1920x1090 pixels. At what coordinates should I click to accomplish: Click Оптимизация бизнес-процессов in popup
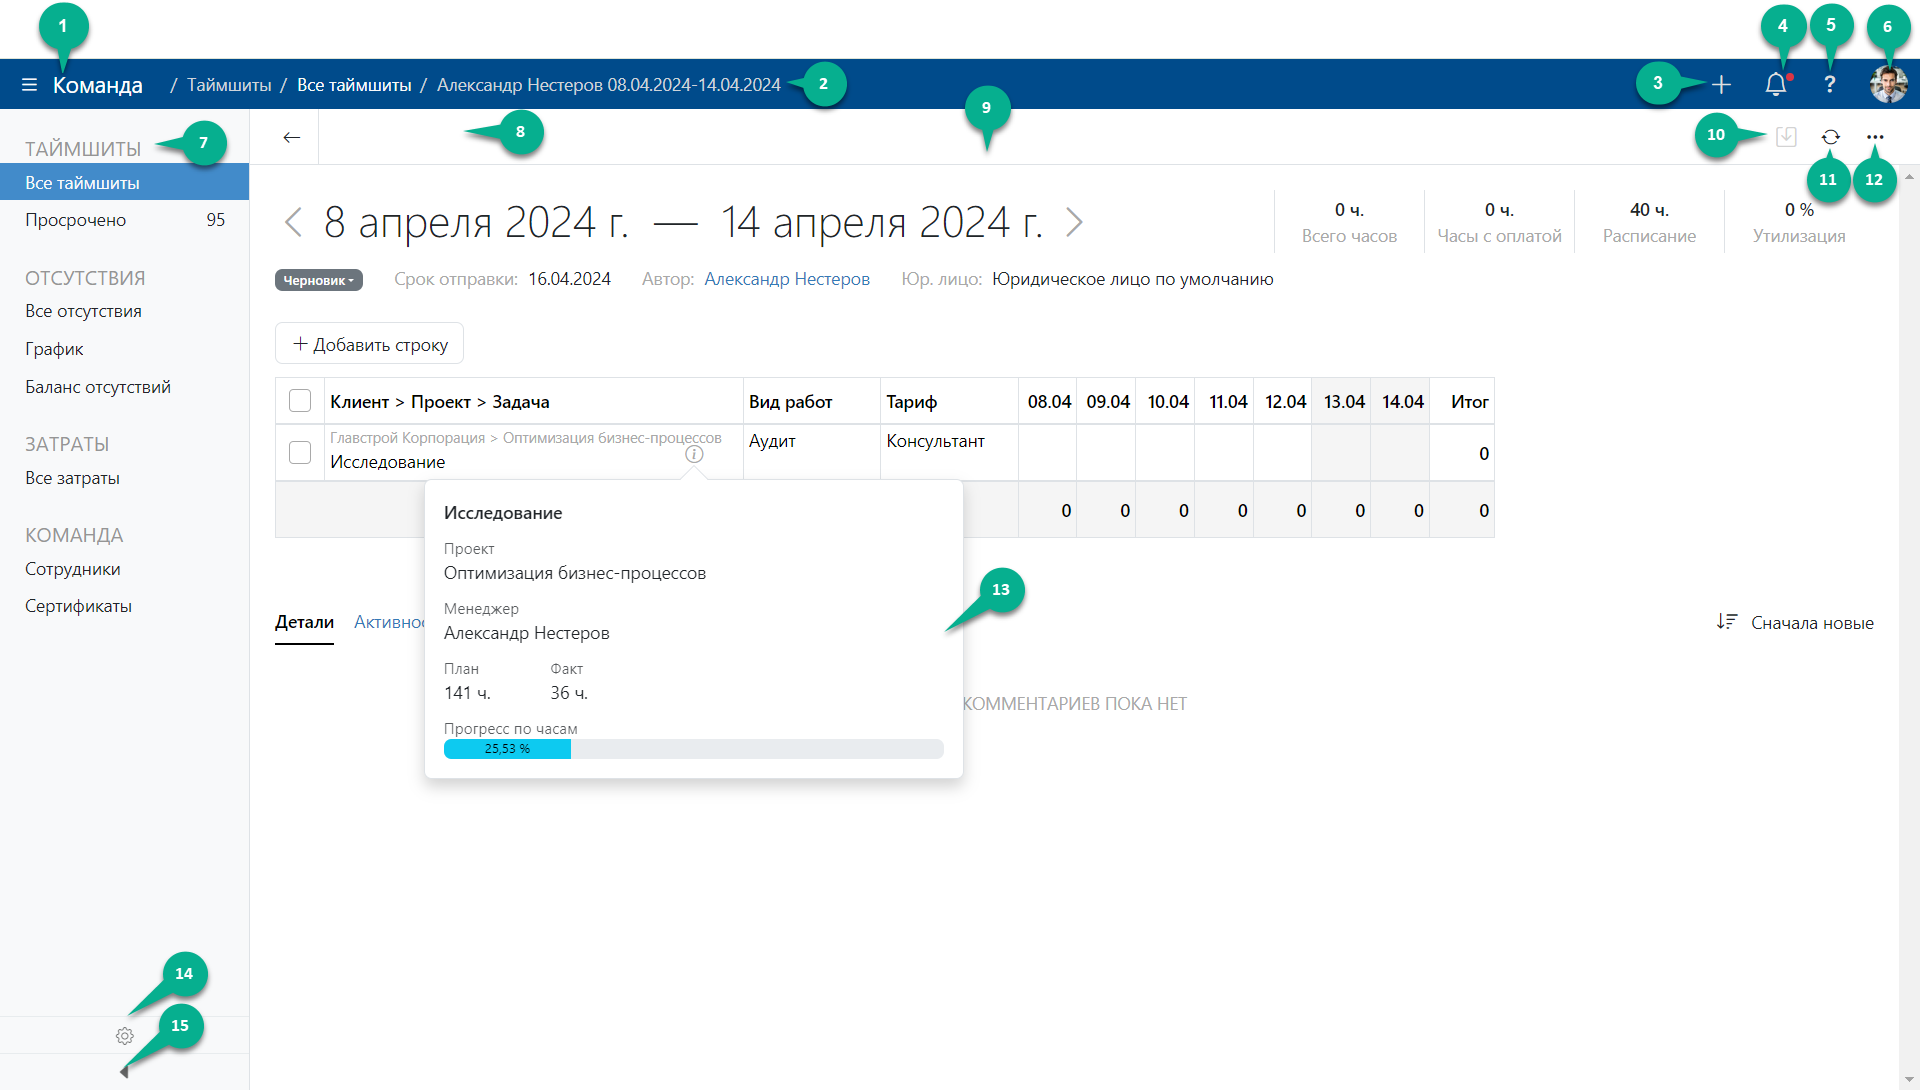[x=575, y=573]
